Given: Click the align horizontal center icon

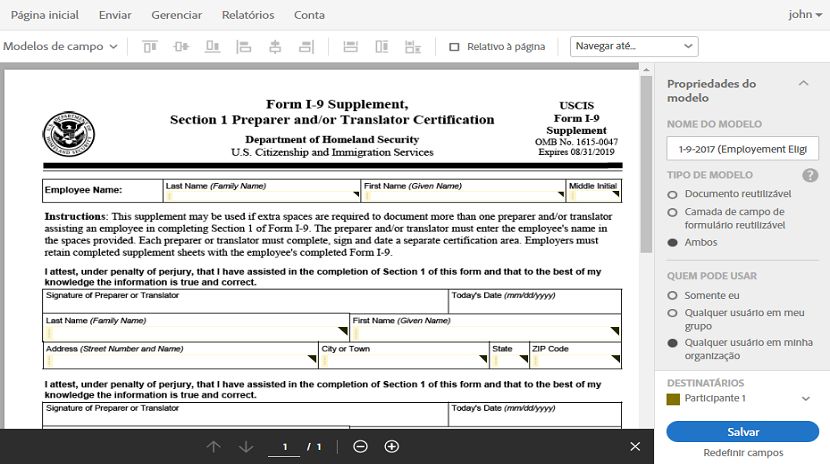Looking at the screenshot, I should (x=275, y=47).
